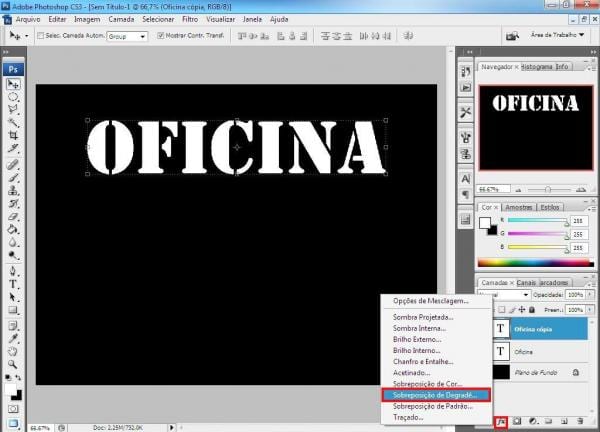Image resolution: width=600 pixels, height=432 pixels.
Task: Swap foreground and background colors
Action: coord(18,378)
